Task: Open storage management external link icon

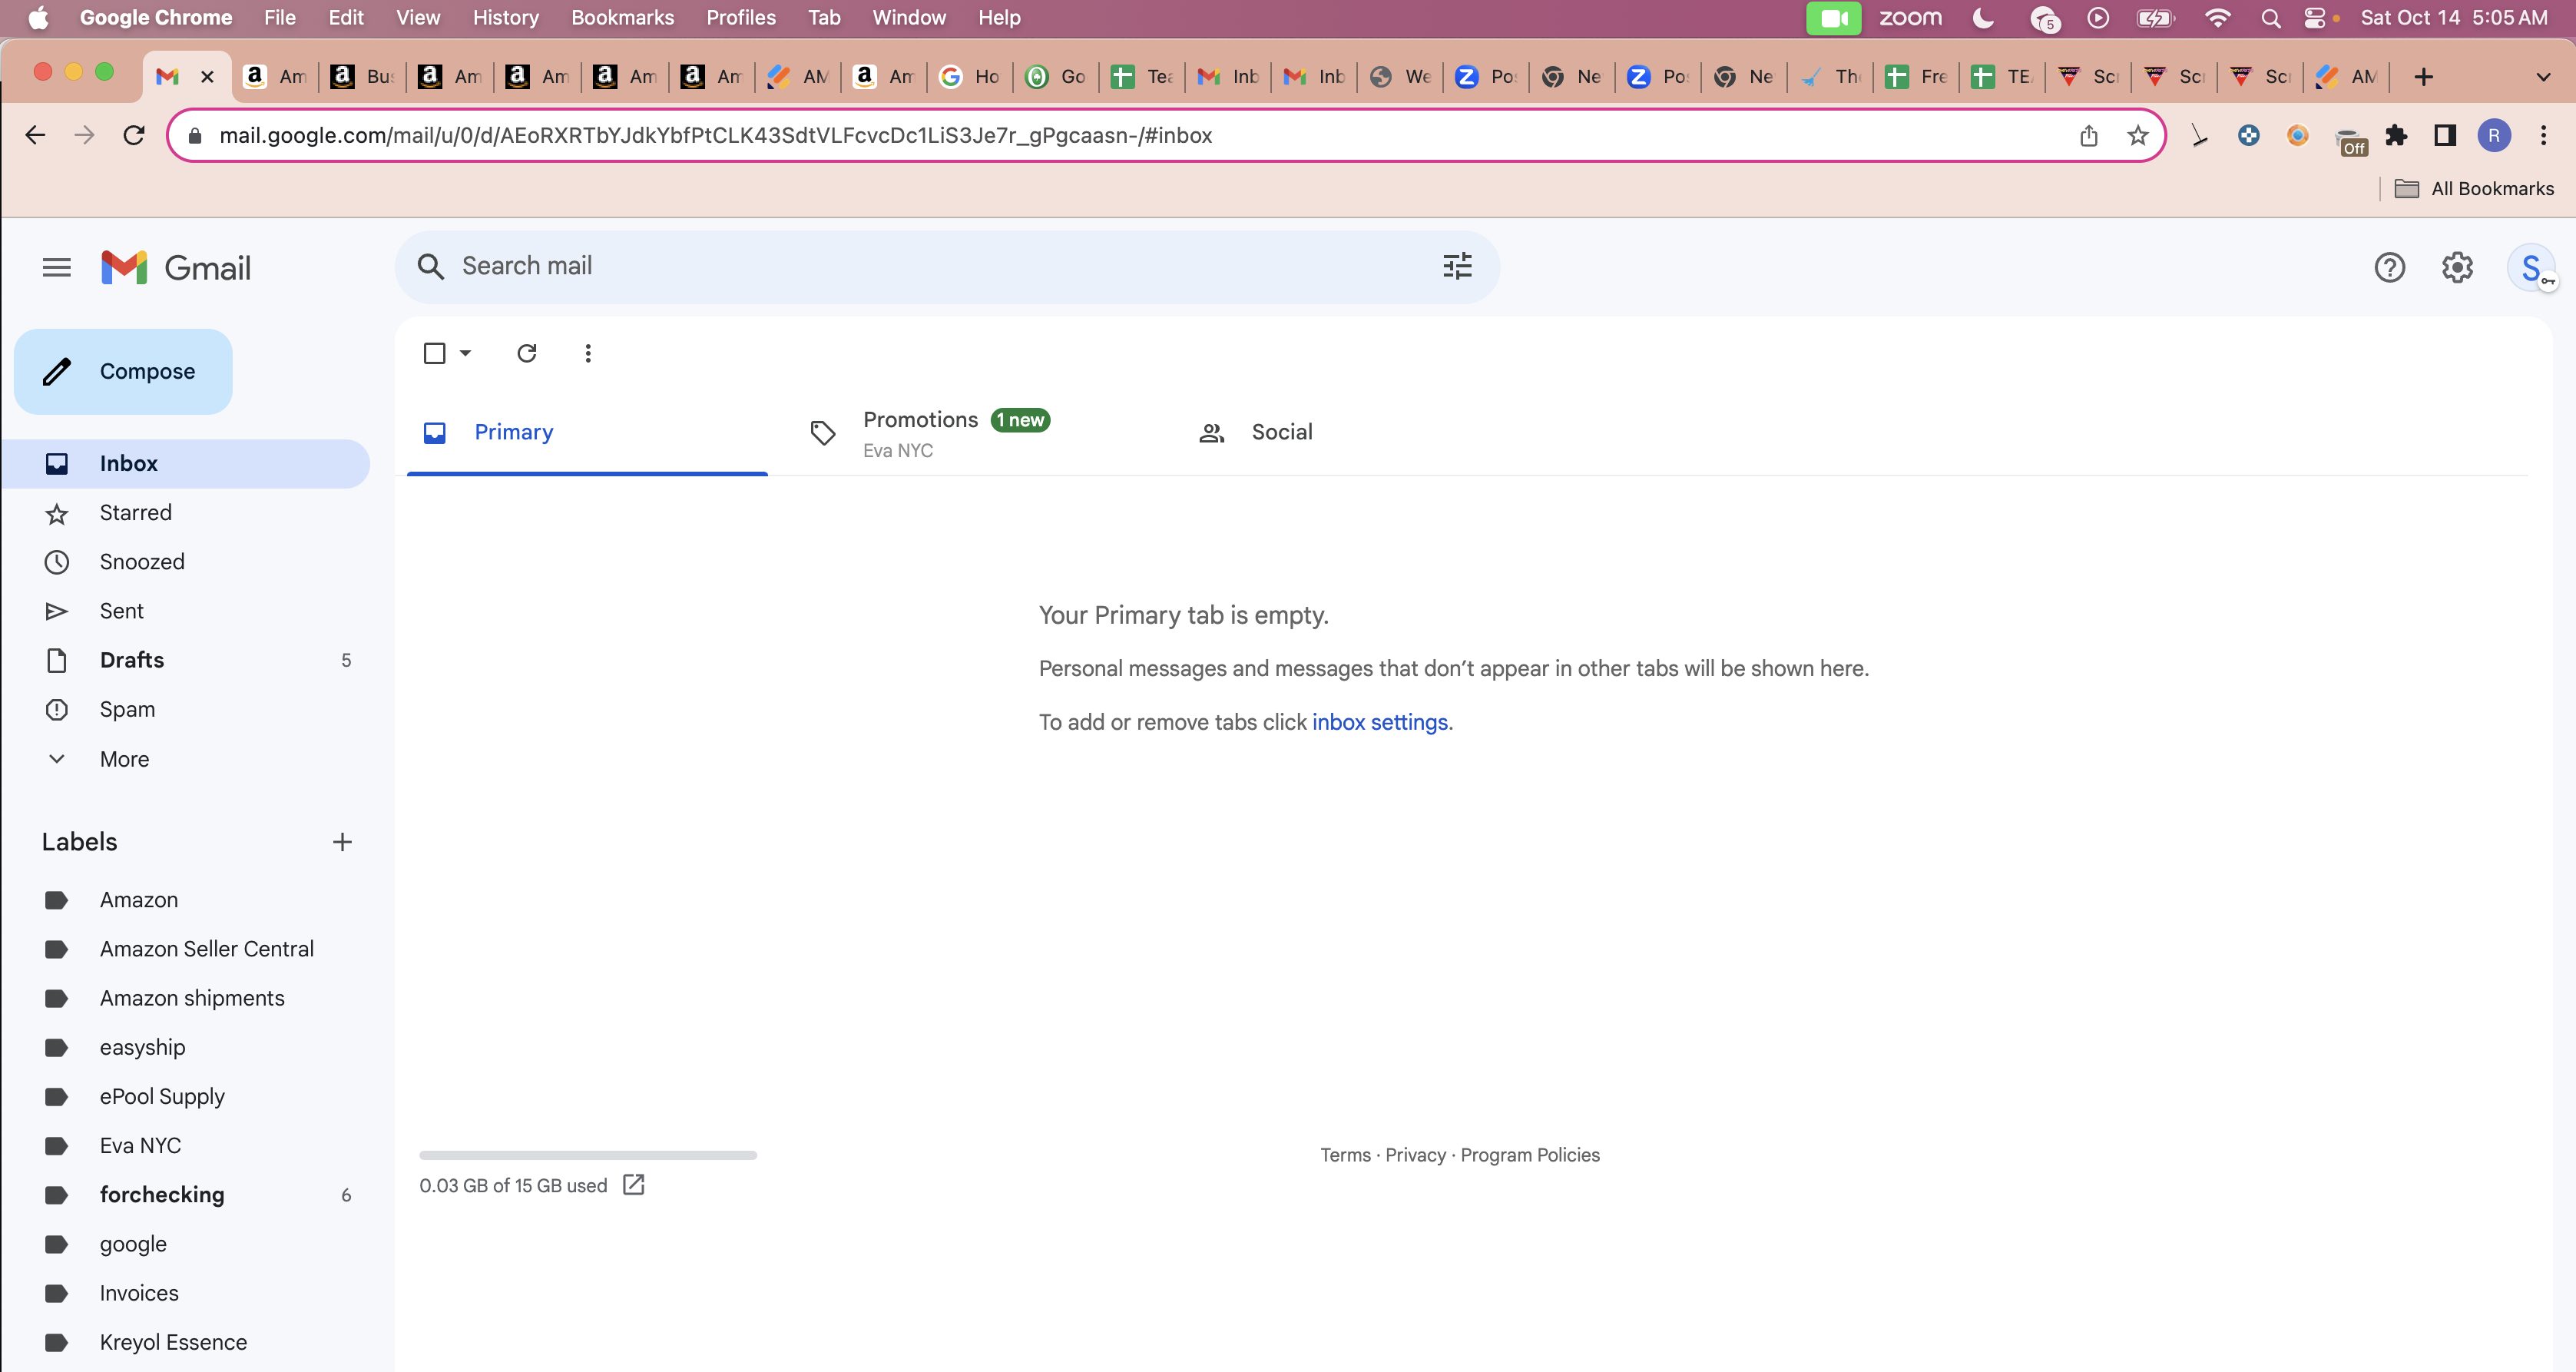Action: tap(634, 1185)
